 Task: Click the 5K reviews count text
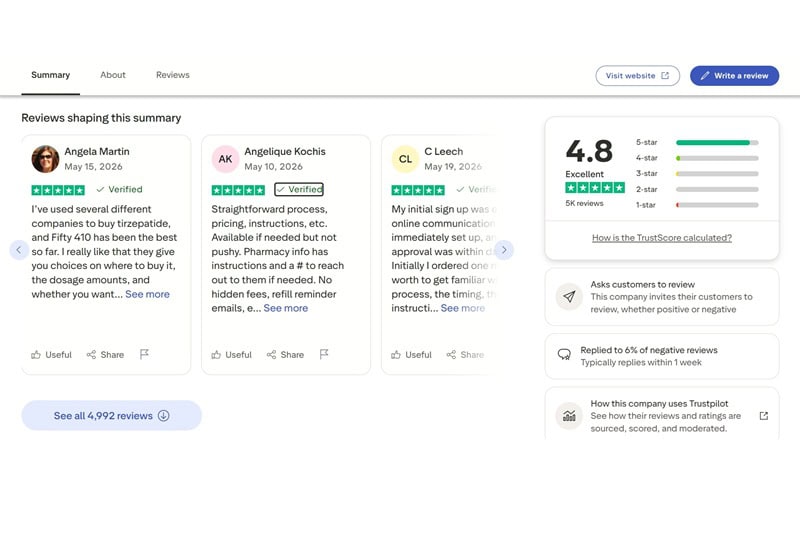click(x=584, y=203)
